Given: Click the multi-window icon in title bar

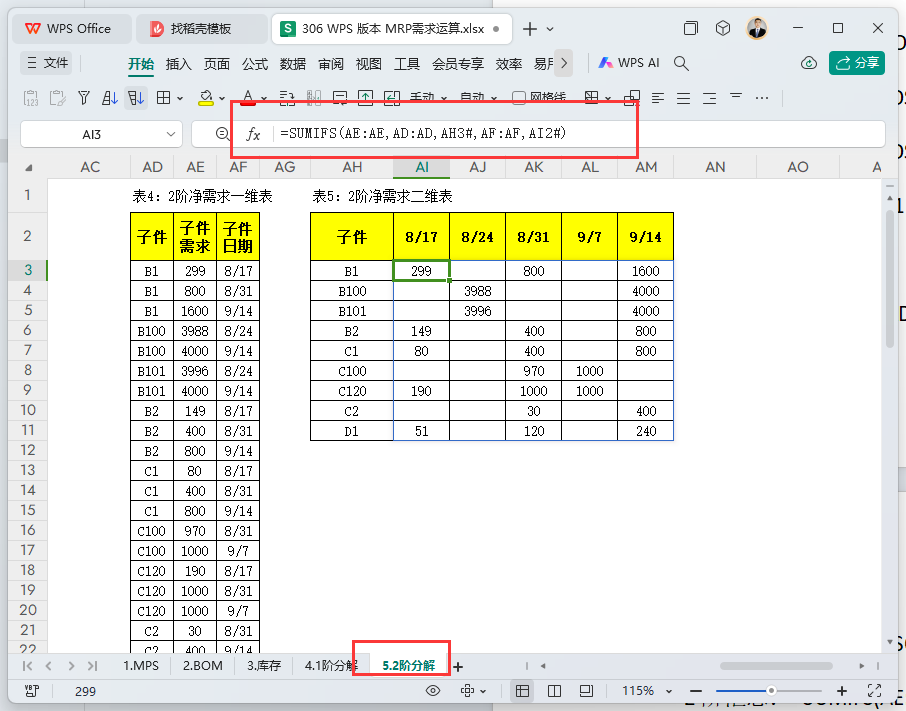Looking at the screenshot, I should [690, 28].
